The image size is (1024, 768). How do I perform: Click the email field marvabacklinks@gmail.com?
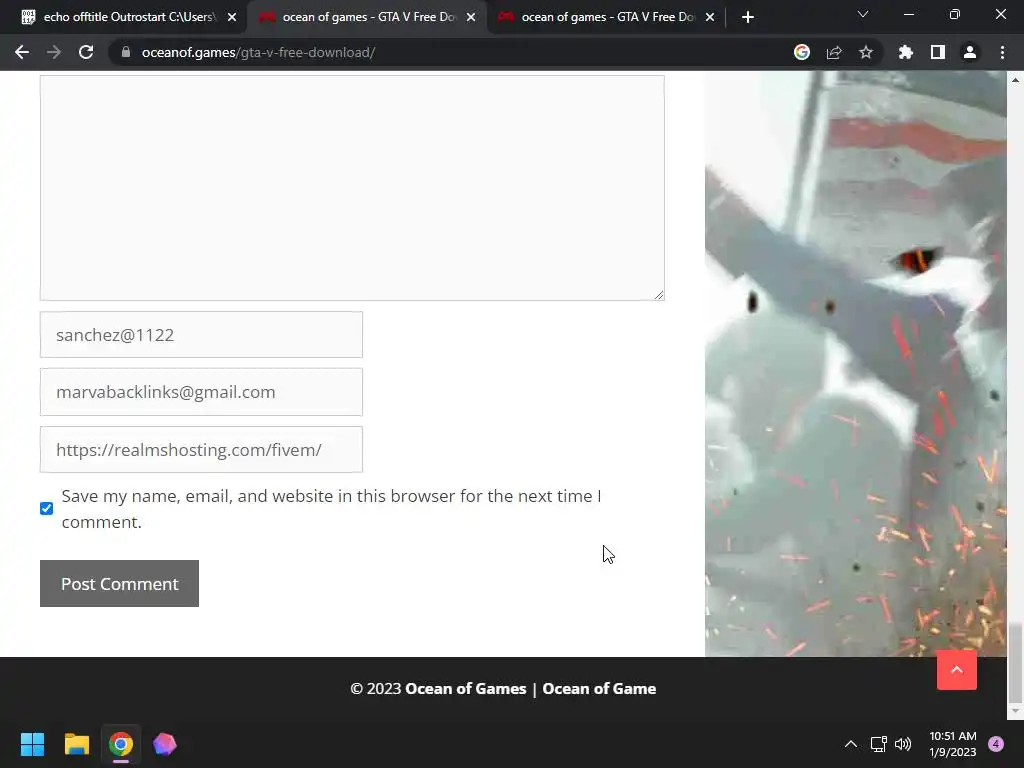pos(201,392)
